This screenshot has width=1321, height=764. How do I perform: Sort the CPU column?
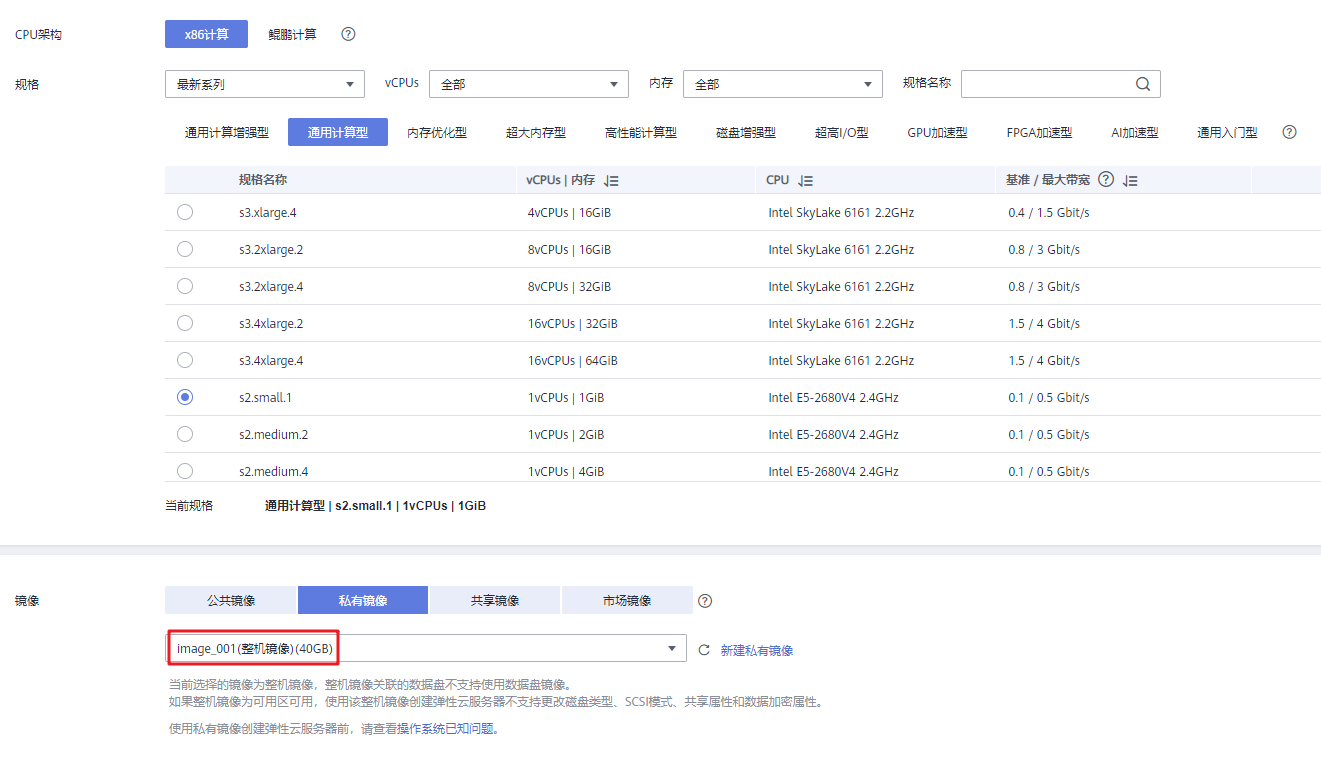[x=805, y=181]
